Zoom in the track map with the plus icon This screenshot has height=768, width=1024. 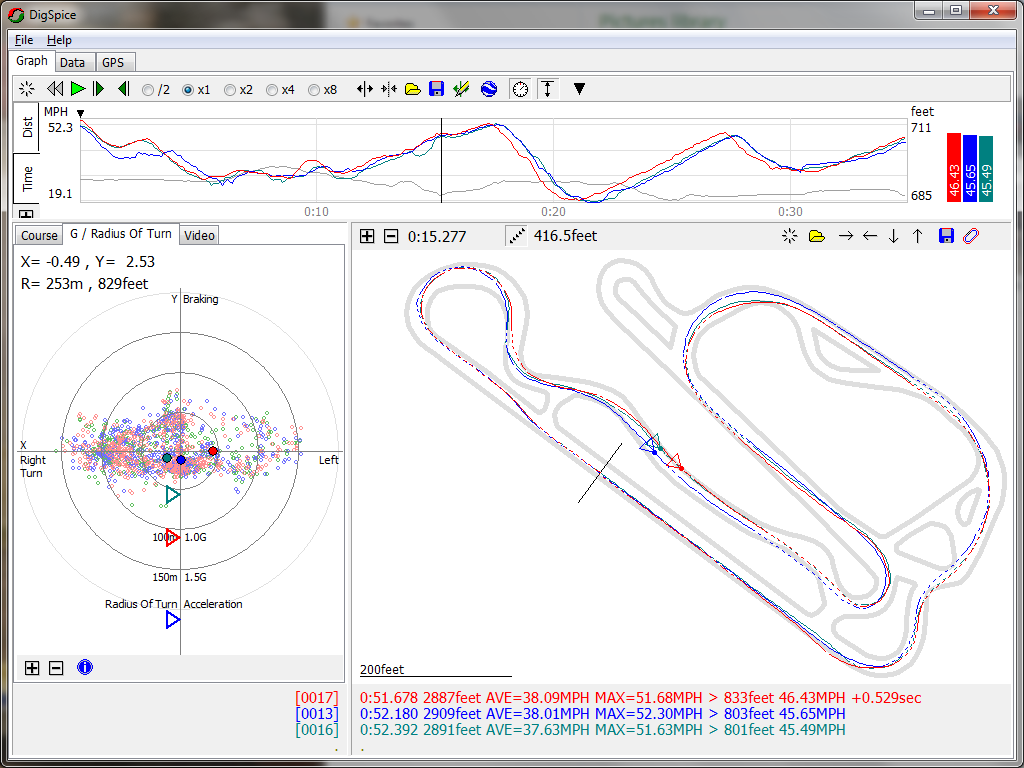click(x=367, y=236)
